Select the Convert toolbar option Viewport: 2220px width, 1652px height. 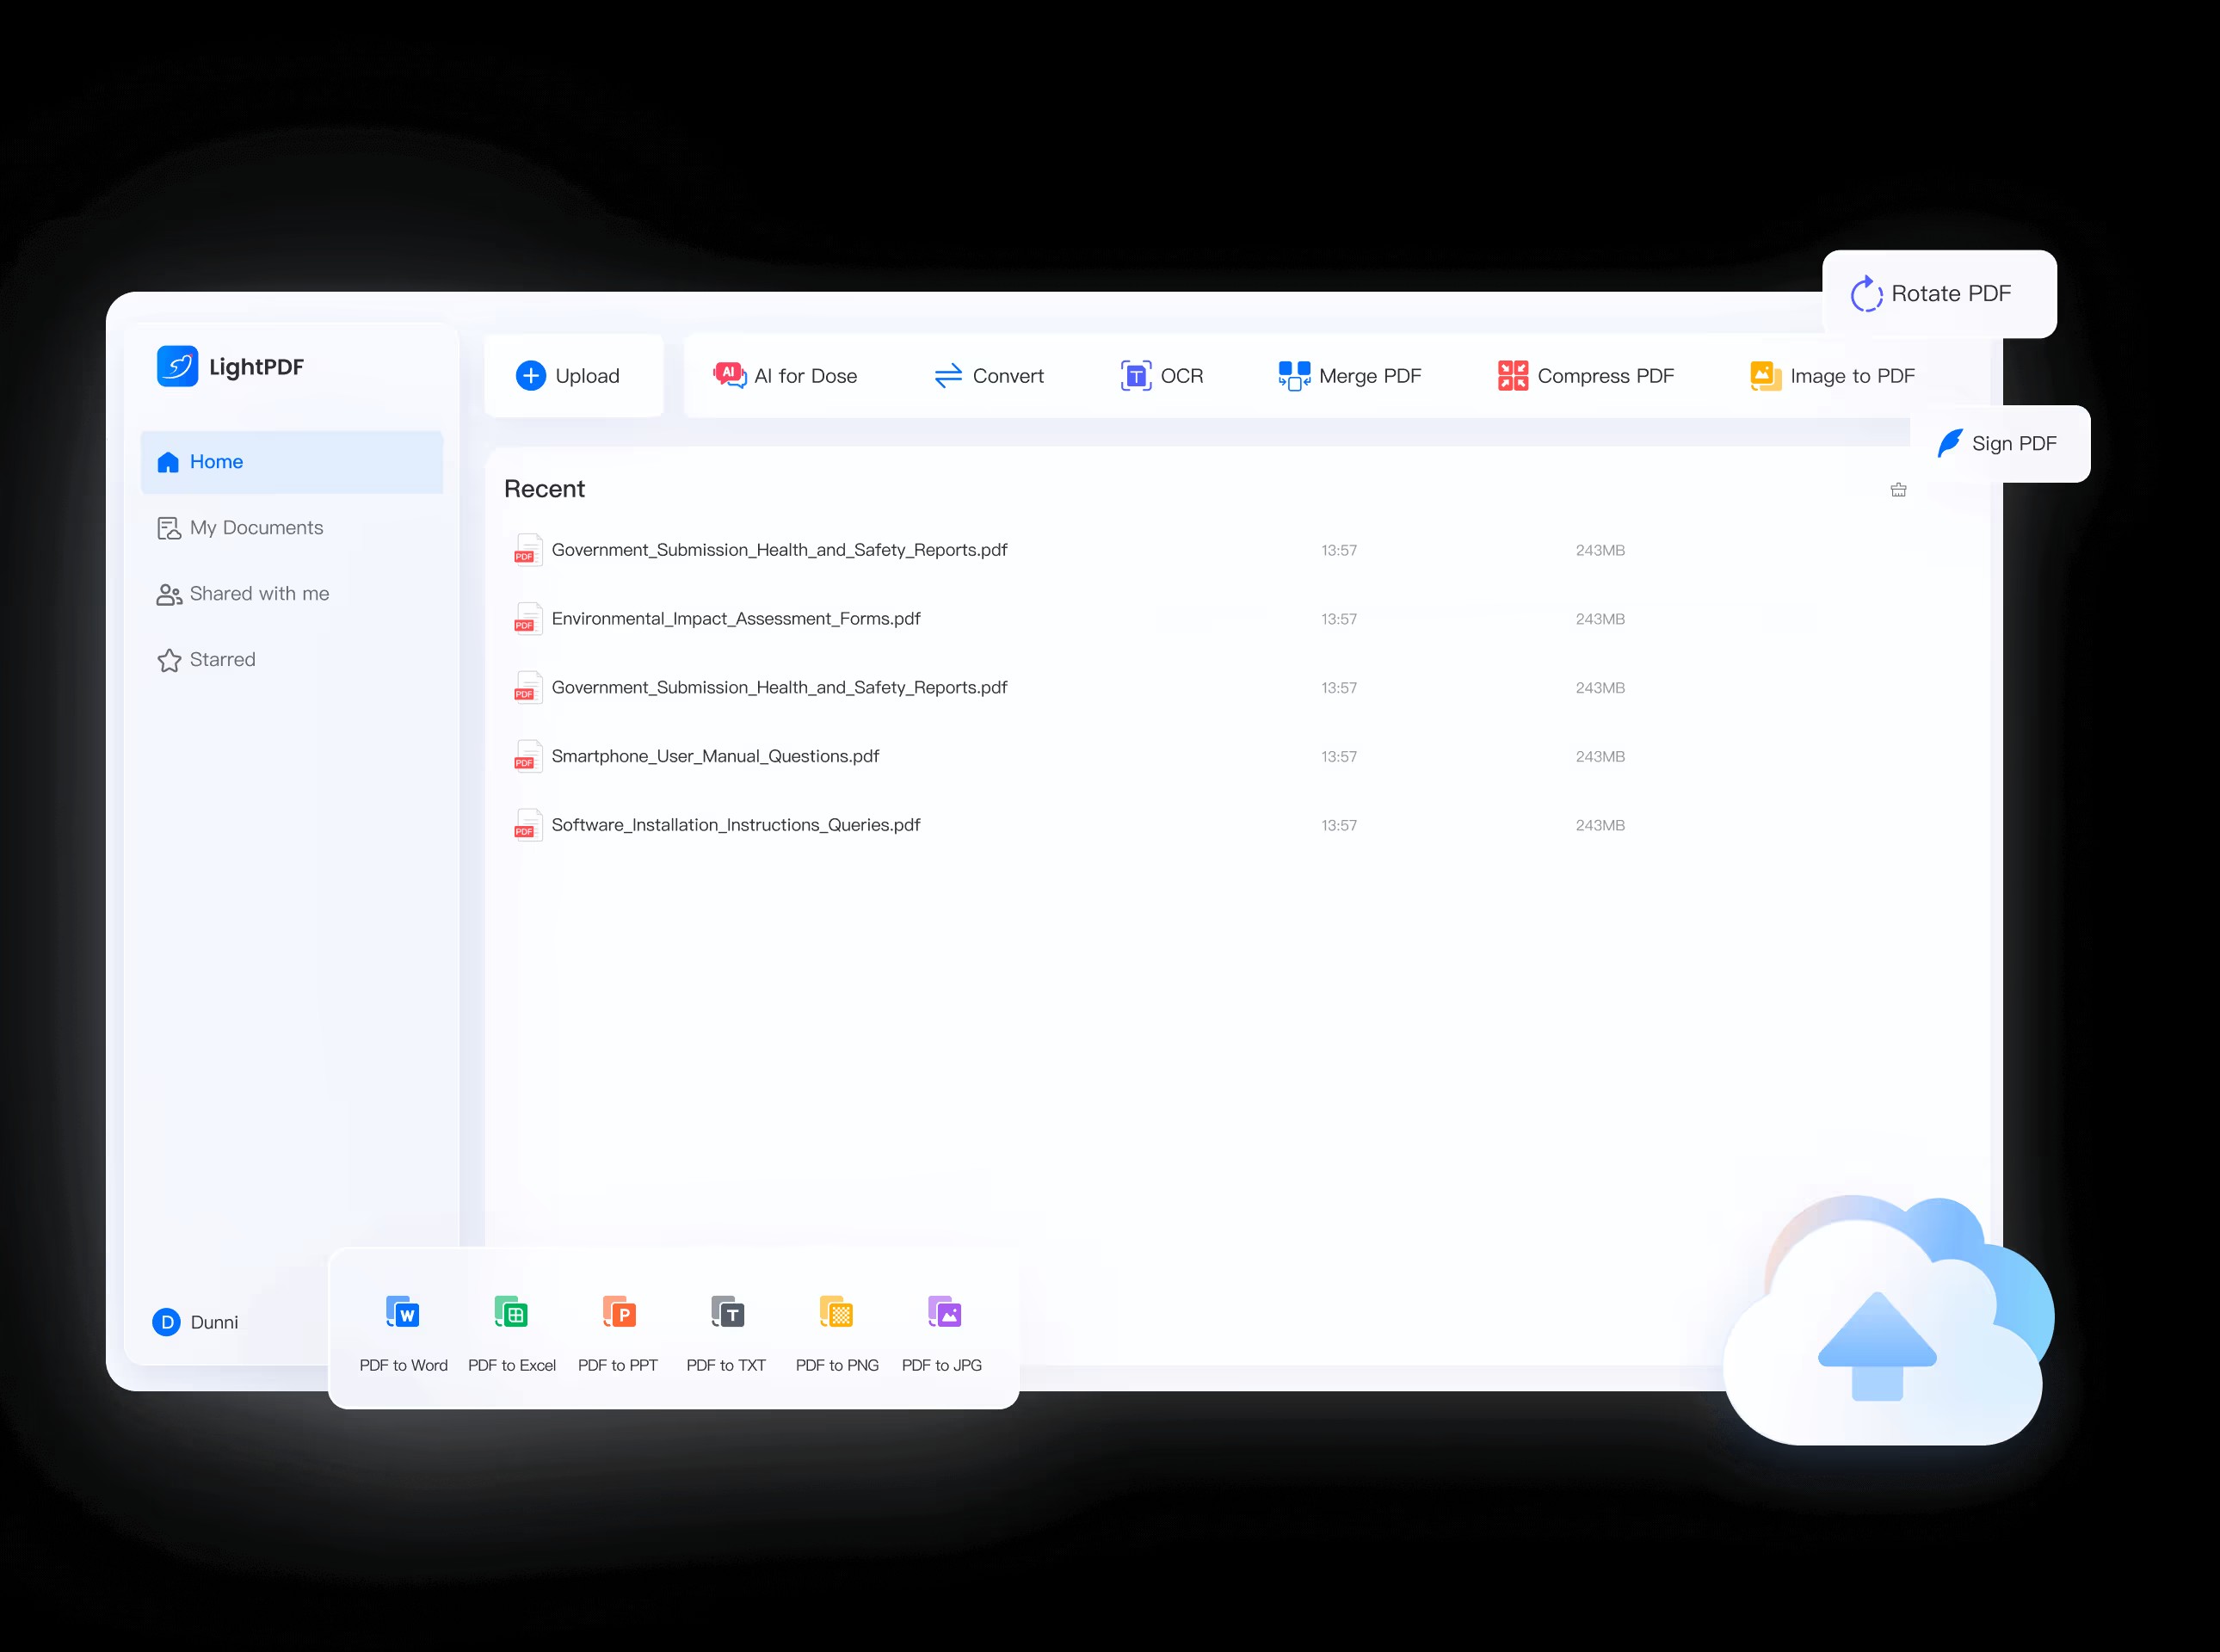coord(989,376)
